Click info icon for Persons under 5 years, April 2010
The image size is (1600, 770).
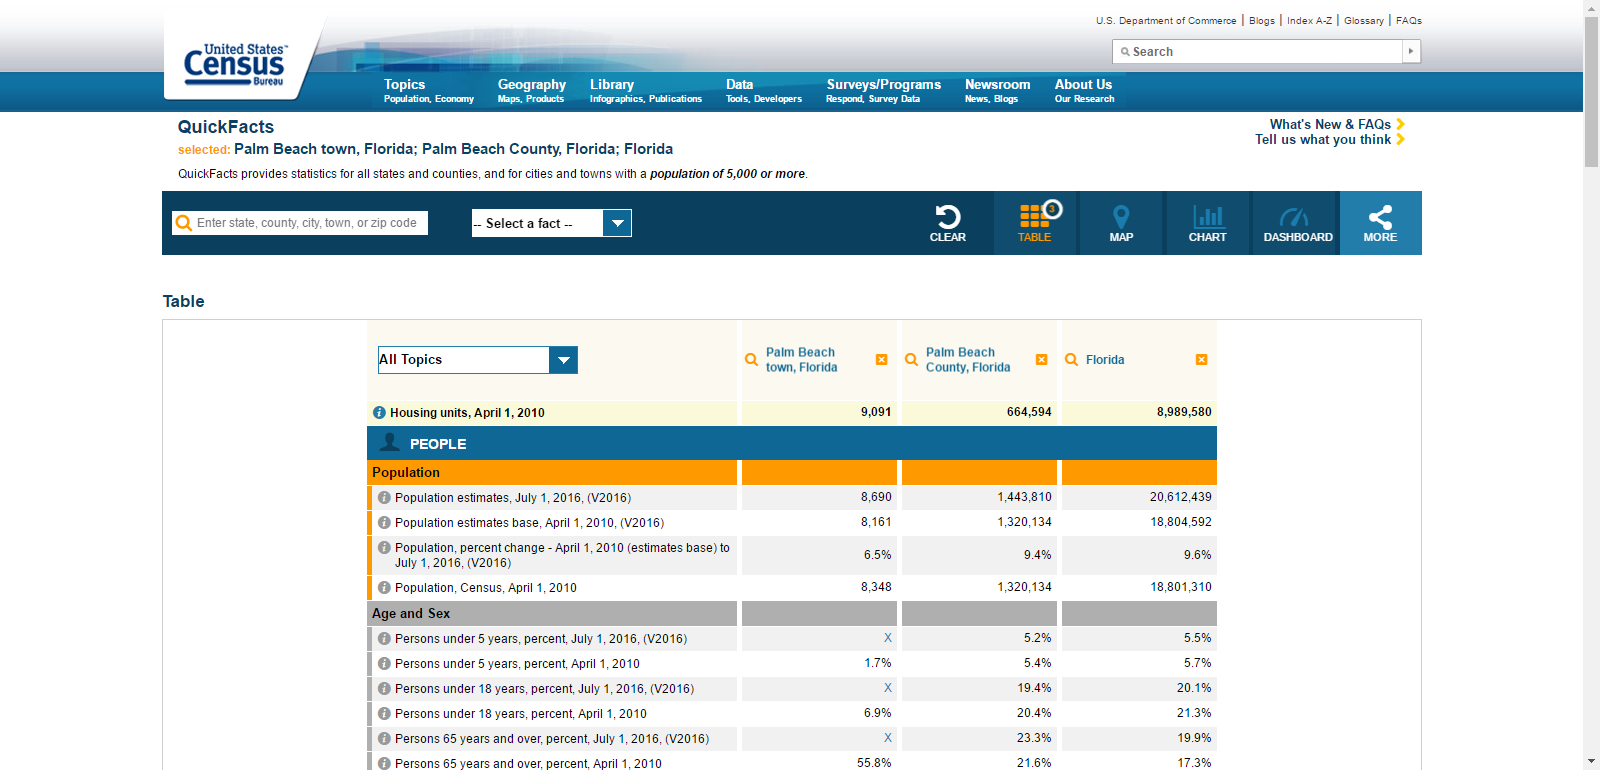[384, 663]
